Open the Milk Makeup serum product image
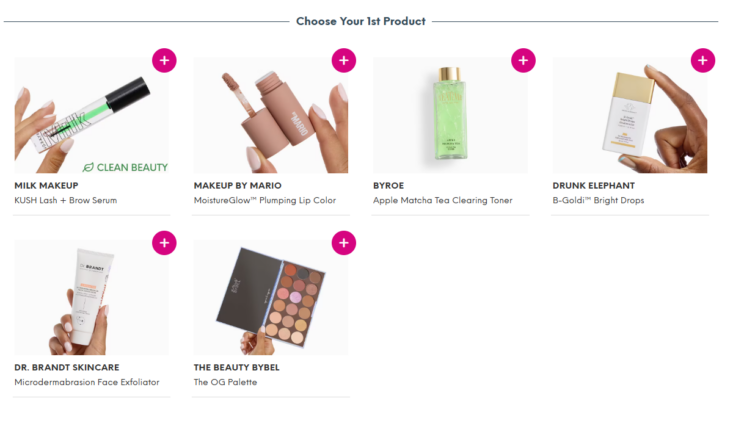This screenshot has height=426, width=733. pos(92,116)
